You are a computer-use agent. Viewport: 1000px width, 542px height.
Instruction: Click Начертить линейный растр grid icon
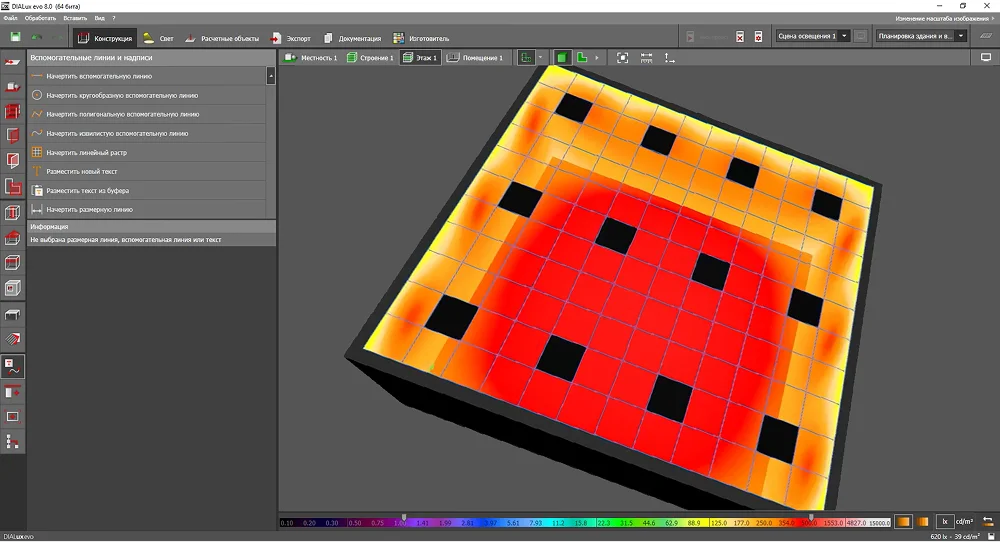click(x=37, y=153)
